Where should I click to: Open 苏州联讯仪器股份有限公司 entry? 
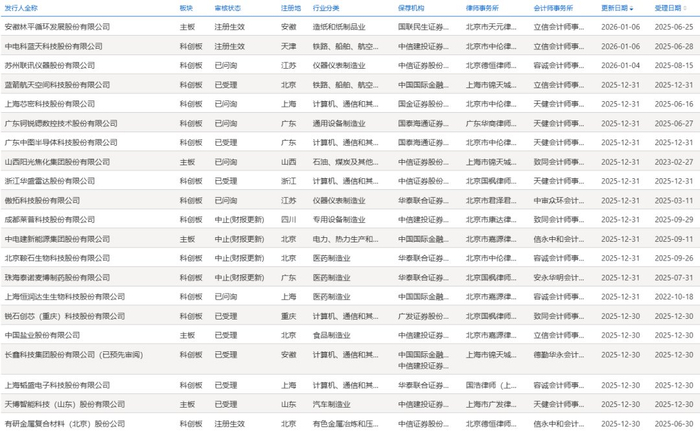[x=50, y=66]
